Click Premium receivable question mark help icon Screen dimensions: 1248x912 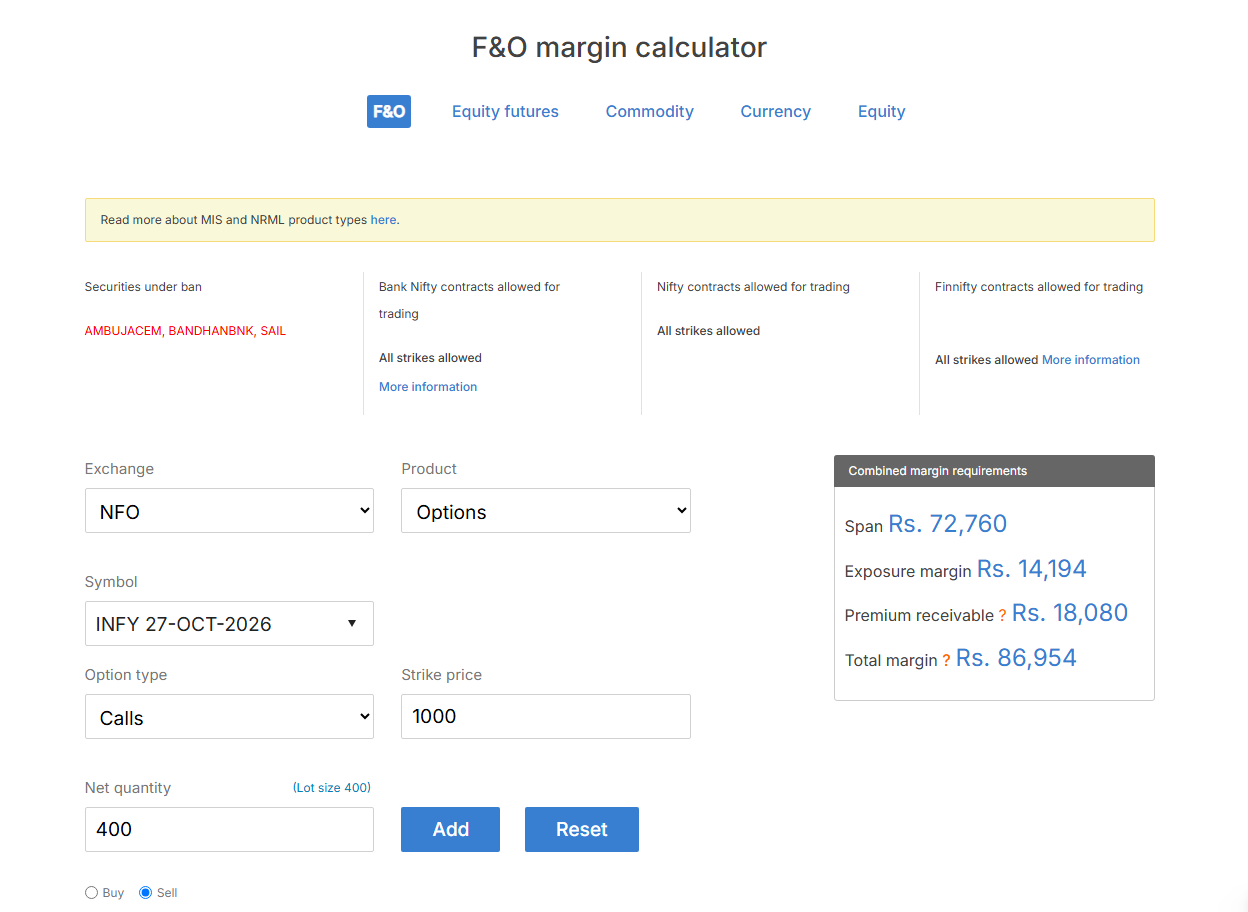(x=1002, y=616)
